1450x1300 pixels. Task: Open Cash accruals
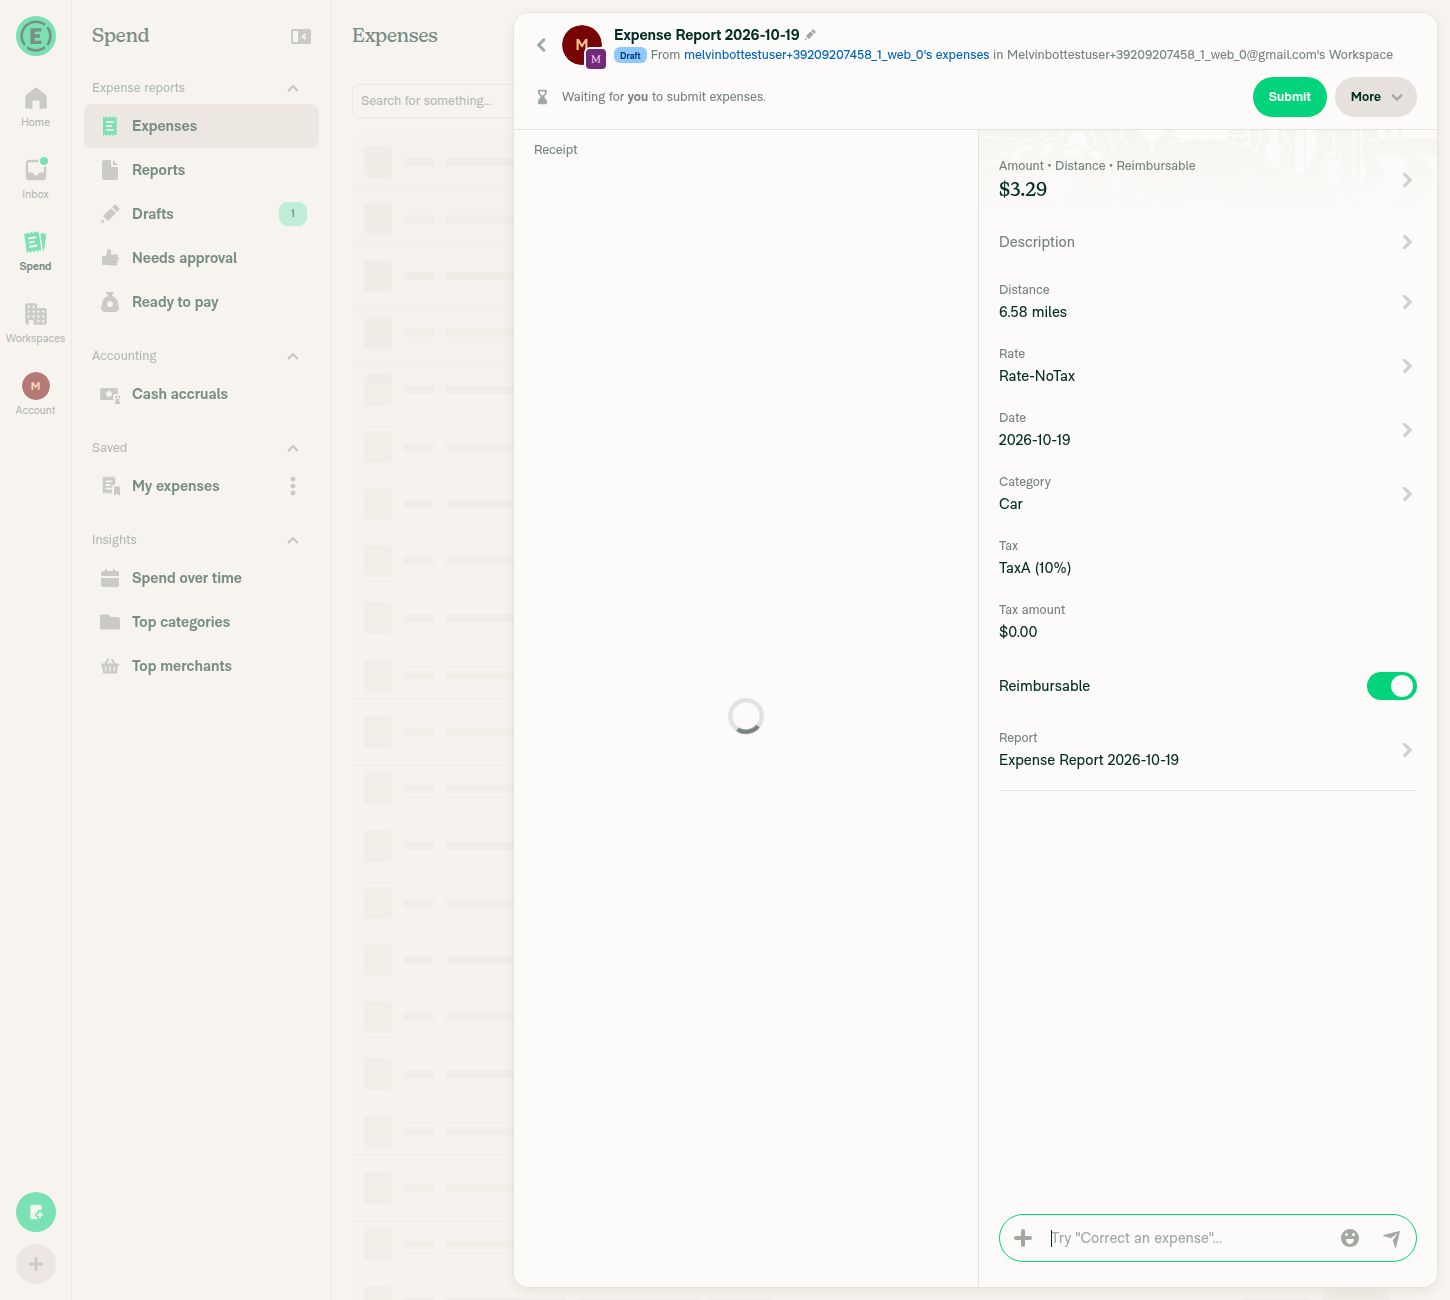[x=201, y=394]
